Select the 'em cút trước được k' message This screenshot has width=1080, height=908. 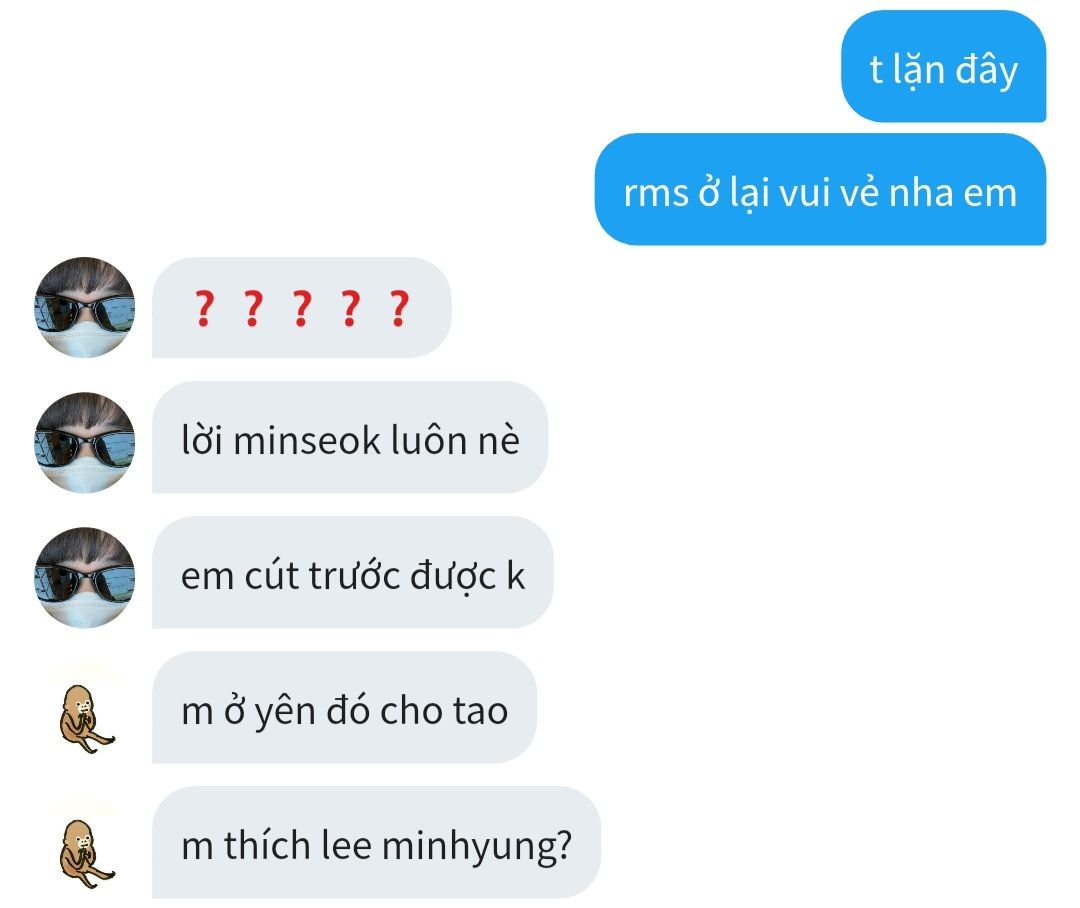coord(353,572)
